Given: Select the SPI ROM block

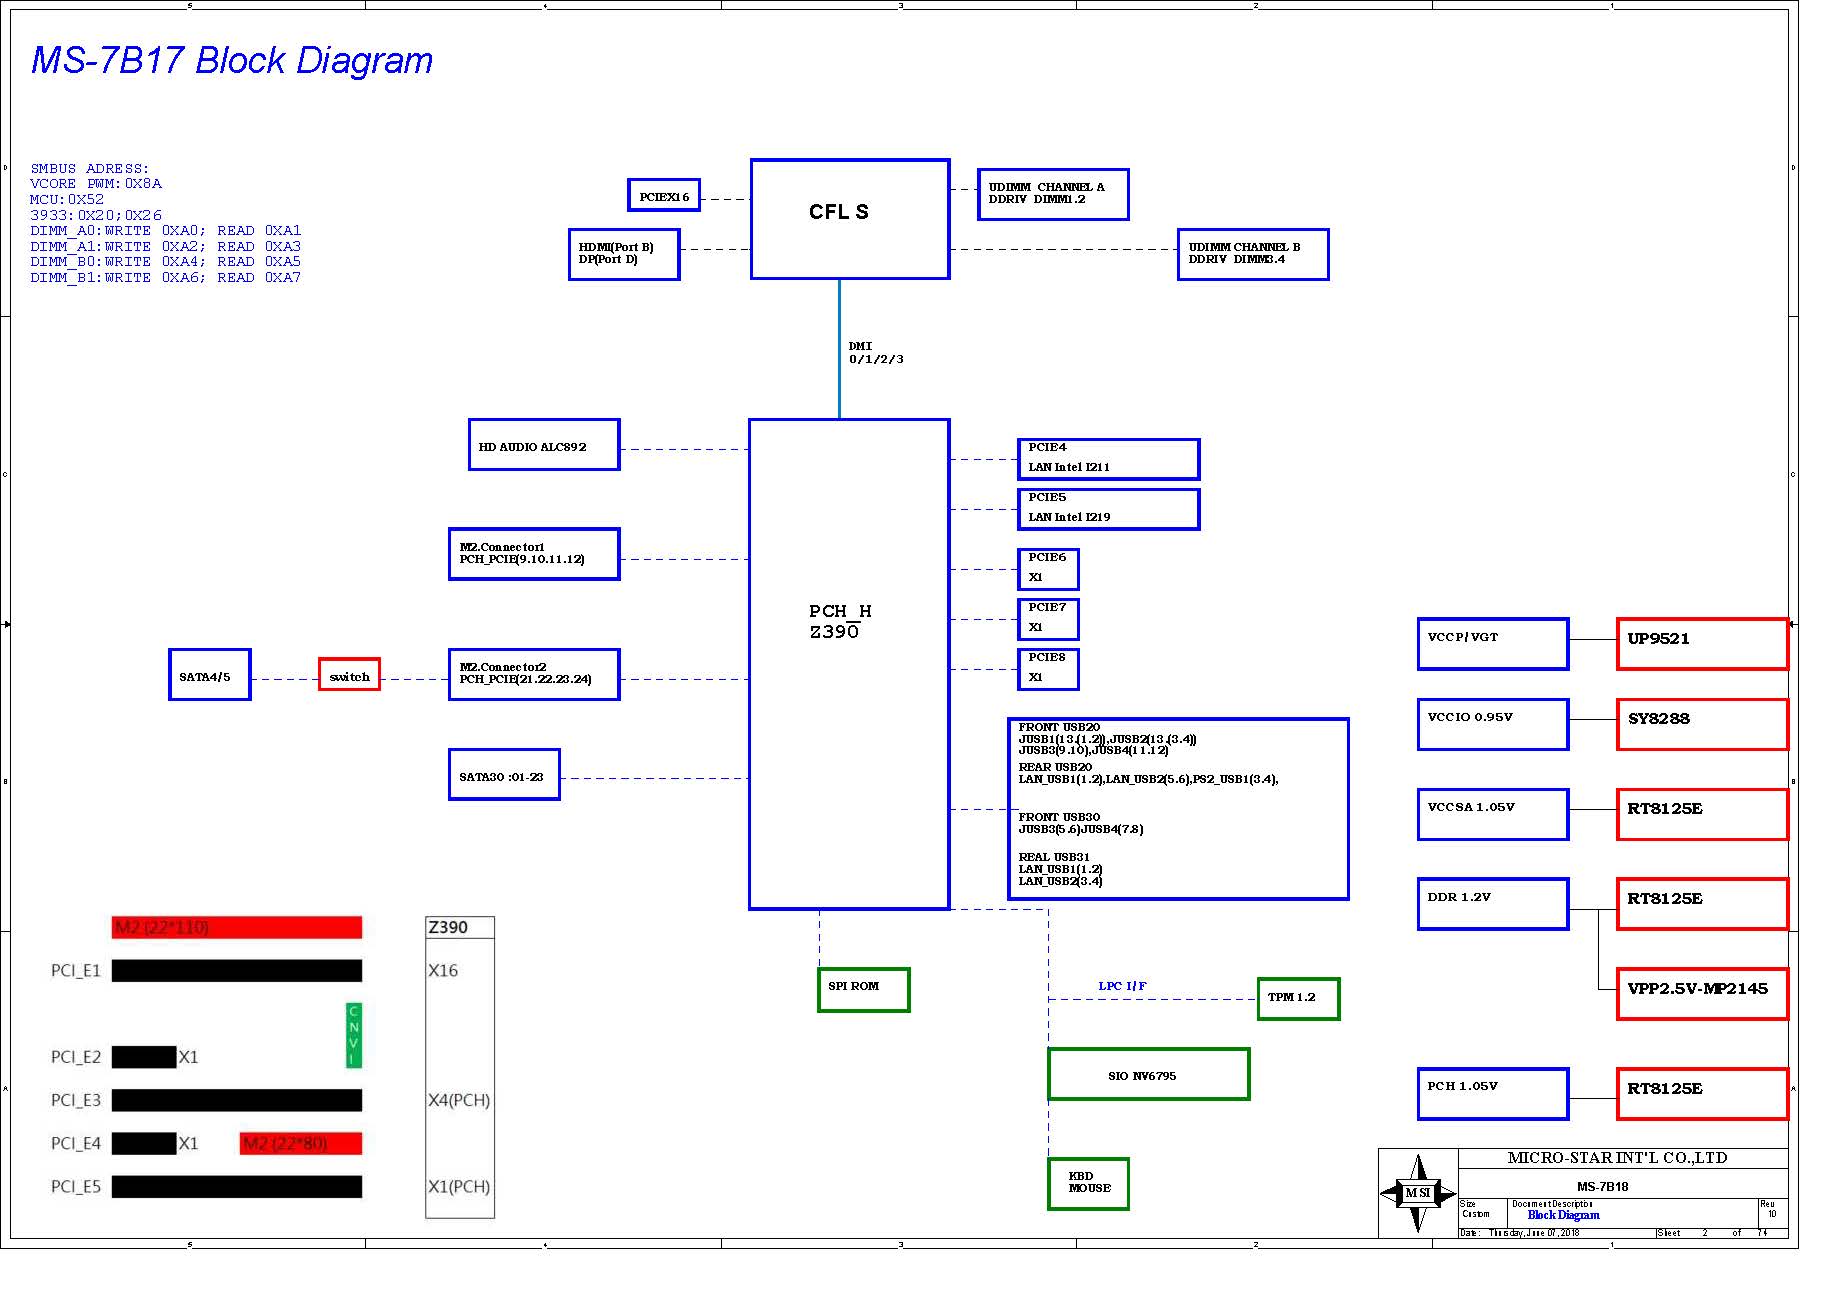Looking at the screenshot, I should [x=863, y=990].
